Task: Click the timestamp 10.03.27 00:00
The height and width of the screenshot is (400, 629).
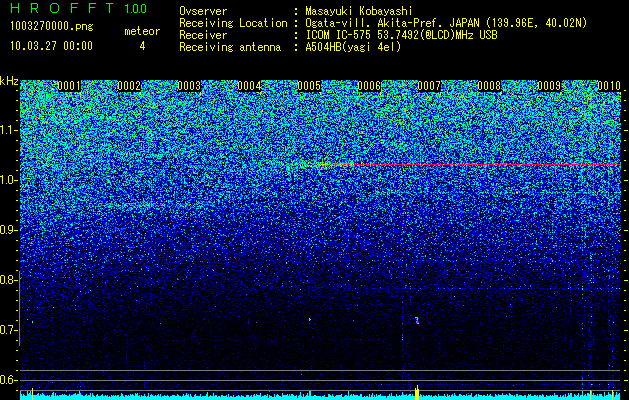Action: (52, 46)
